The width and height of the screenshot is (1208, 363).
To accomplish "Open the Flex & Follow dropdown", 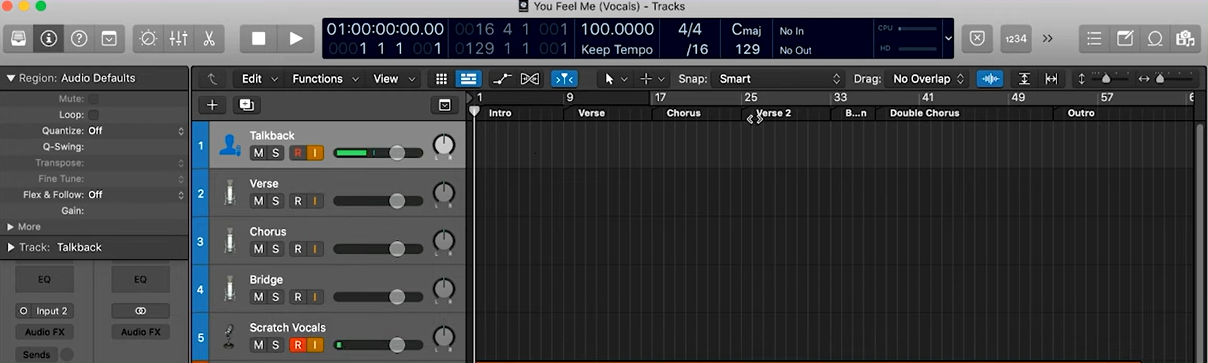I will [136, 195].
